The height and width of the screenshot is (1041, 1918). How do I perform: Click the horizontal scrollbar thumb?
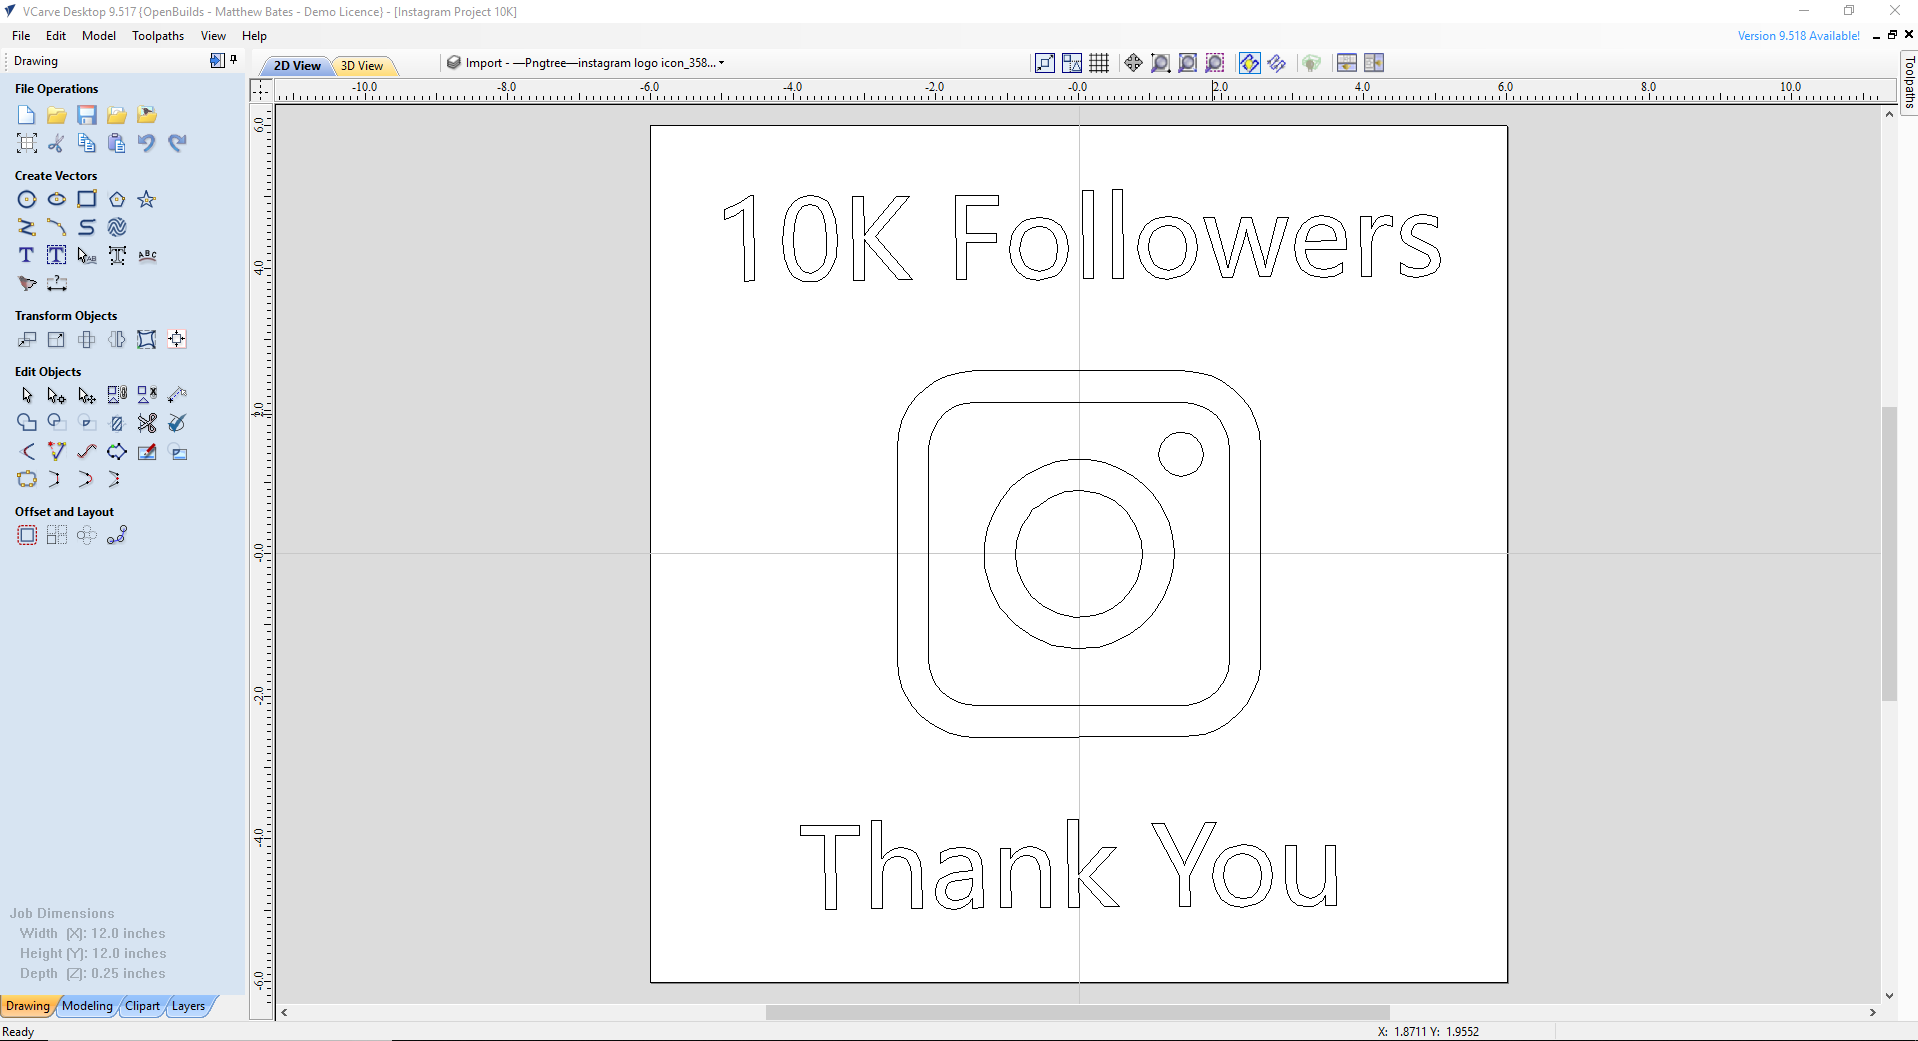[x=1078, y=1012]
